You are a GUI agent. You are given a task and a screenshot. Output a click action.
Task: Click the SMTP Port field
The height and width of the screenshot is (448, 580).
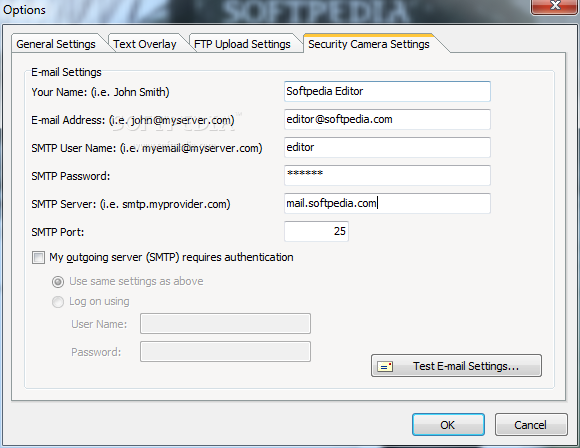coord(316,231)
